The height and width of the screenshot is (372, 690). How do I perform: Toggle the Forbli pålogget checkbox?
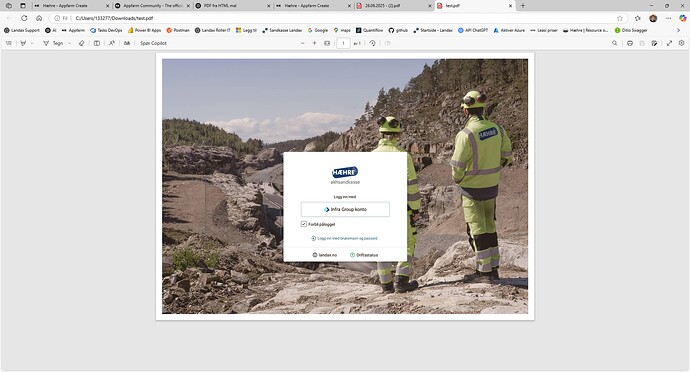point(304,224)
